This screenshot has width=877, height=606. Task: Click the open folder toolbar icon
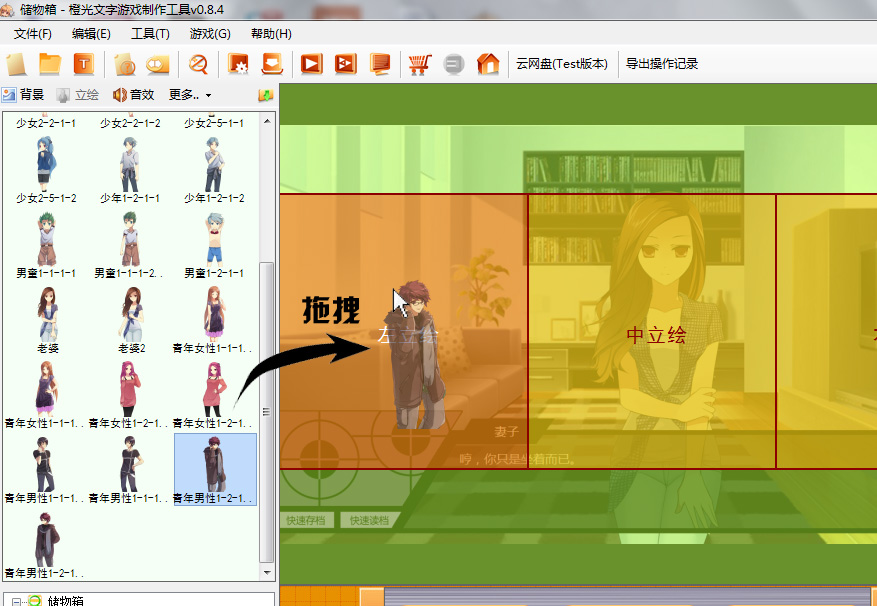(50, 64)
